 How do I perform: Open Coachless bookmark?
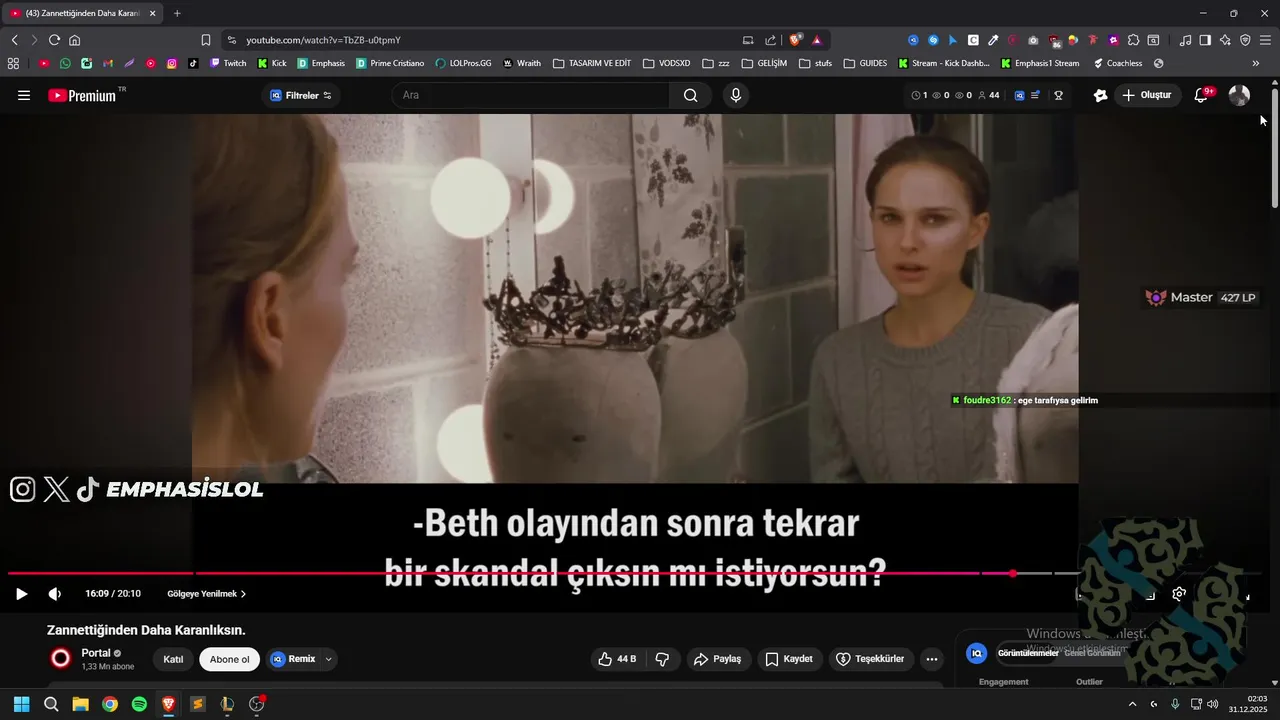click(x=1118, y=63)
